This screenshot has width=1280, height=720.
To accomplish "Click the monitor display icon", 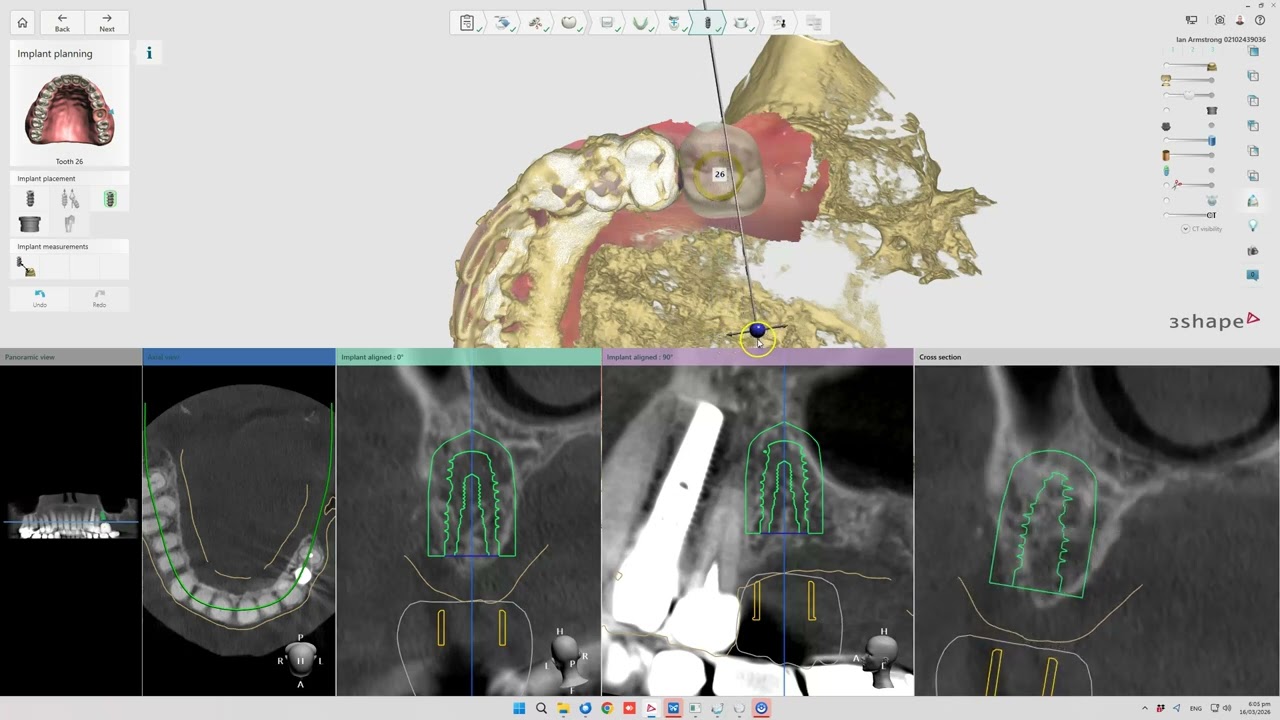I will [x=1191, y=20].
